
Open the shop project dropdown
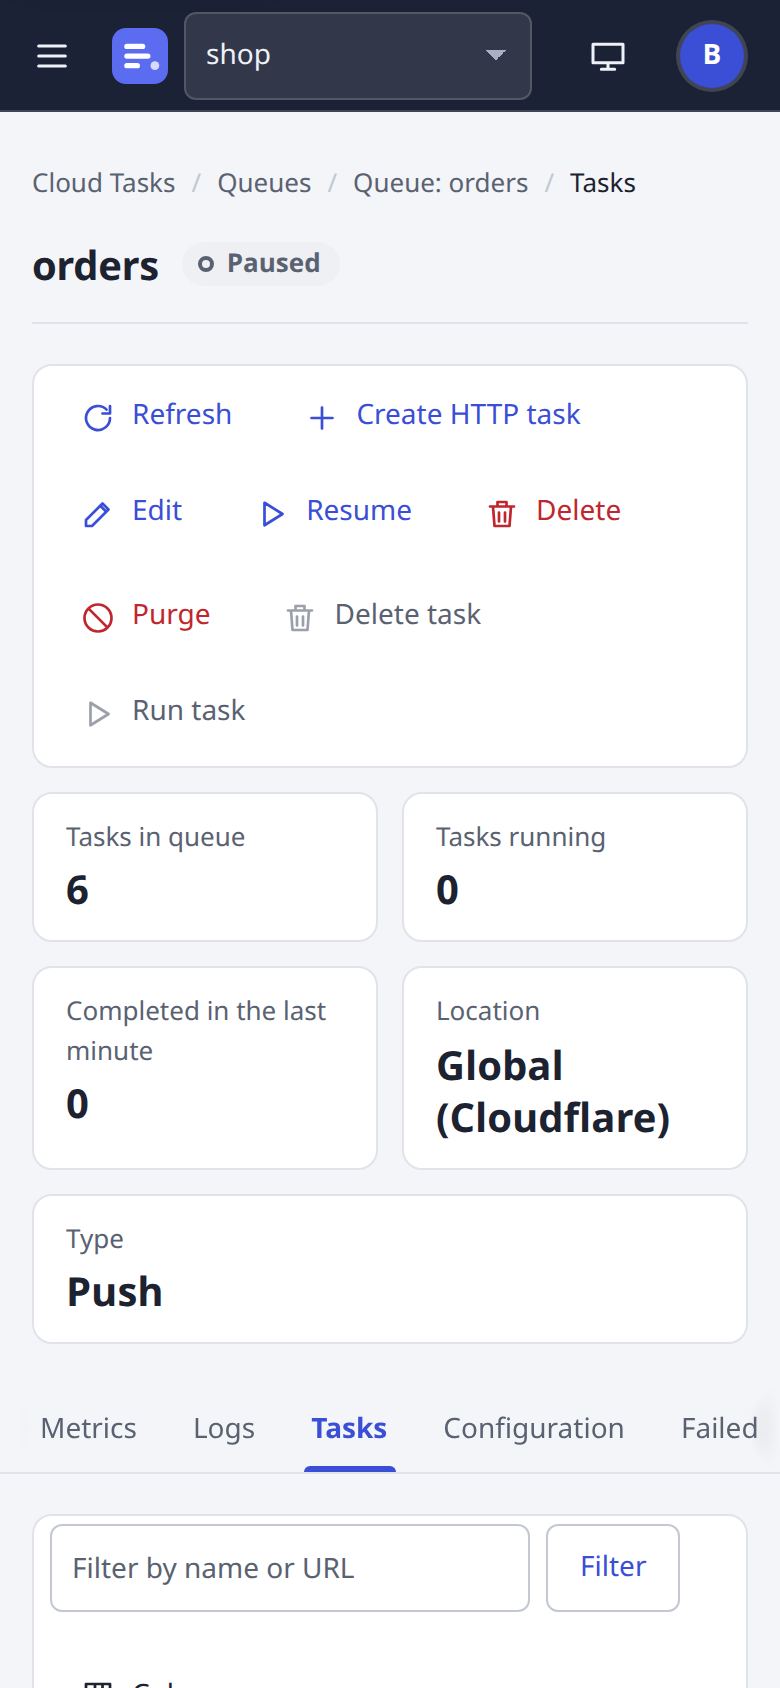[358, 56]
